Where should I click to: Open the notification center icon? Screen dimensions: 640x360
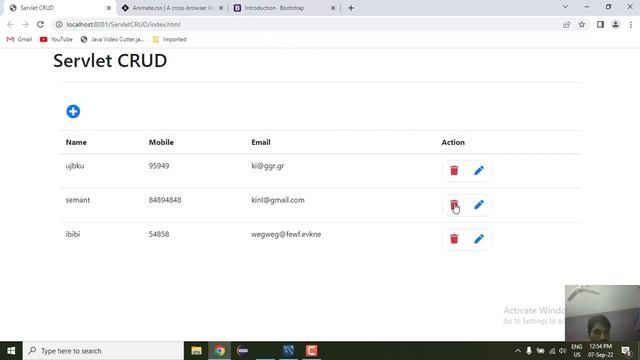coord(627,351)
